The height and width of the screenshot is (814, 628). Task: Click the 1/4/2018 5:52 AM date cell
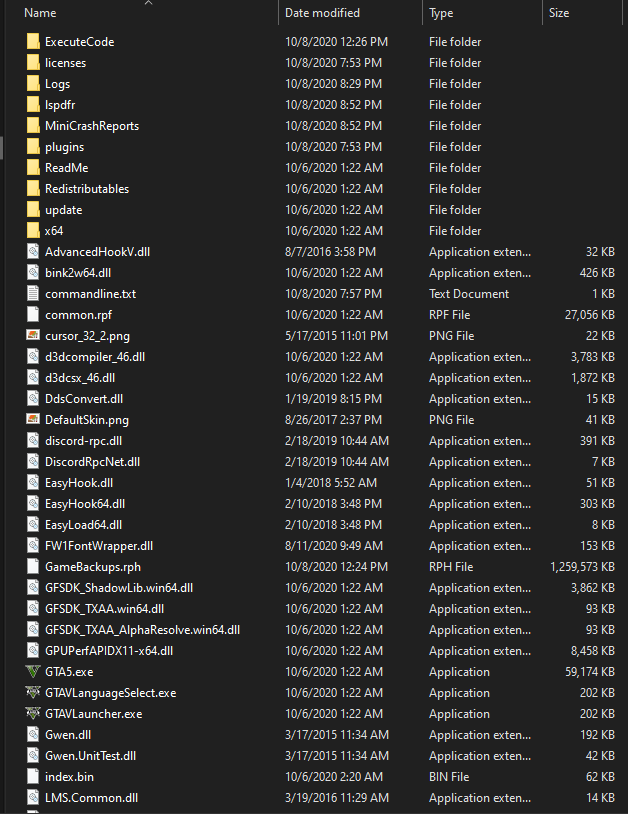(x=331, y=483)
